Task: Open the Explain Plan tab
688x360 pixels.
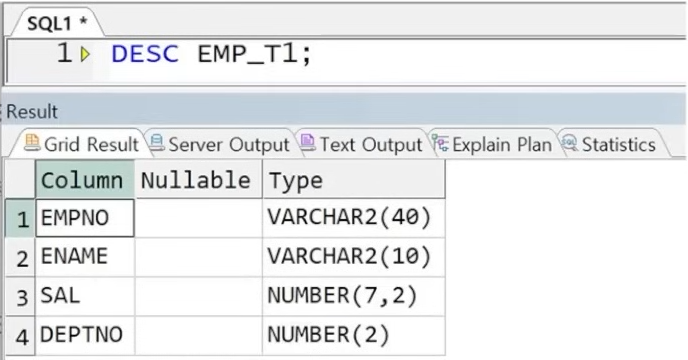Action: (x=492, y=144)
